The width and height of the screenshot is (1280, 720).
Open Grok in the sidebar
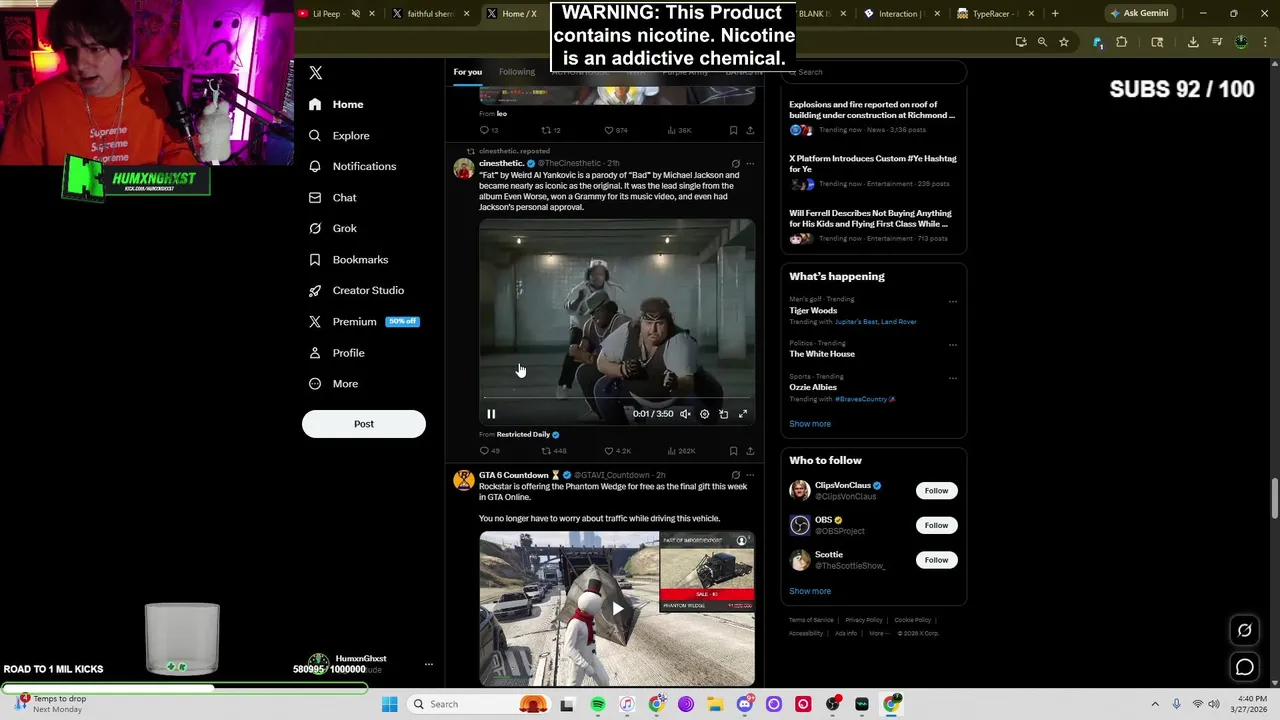coord(333,228)
